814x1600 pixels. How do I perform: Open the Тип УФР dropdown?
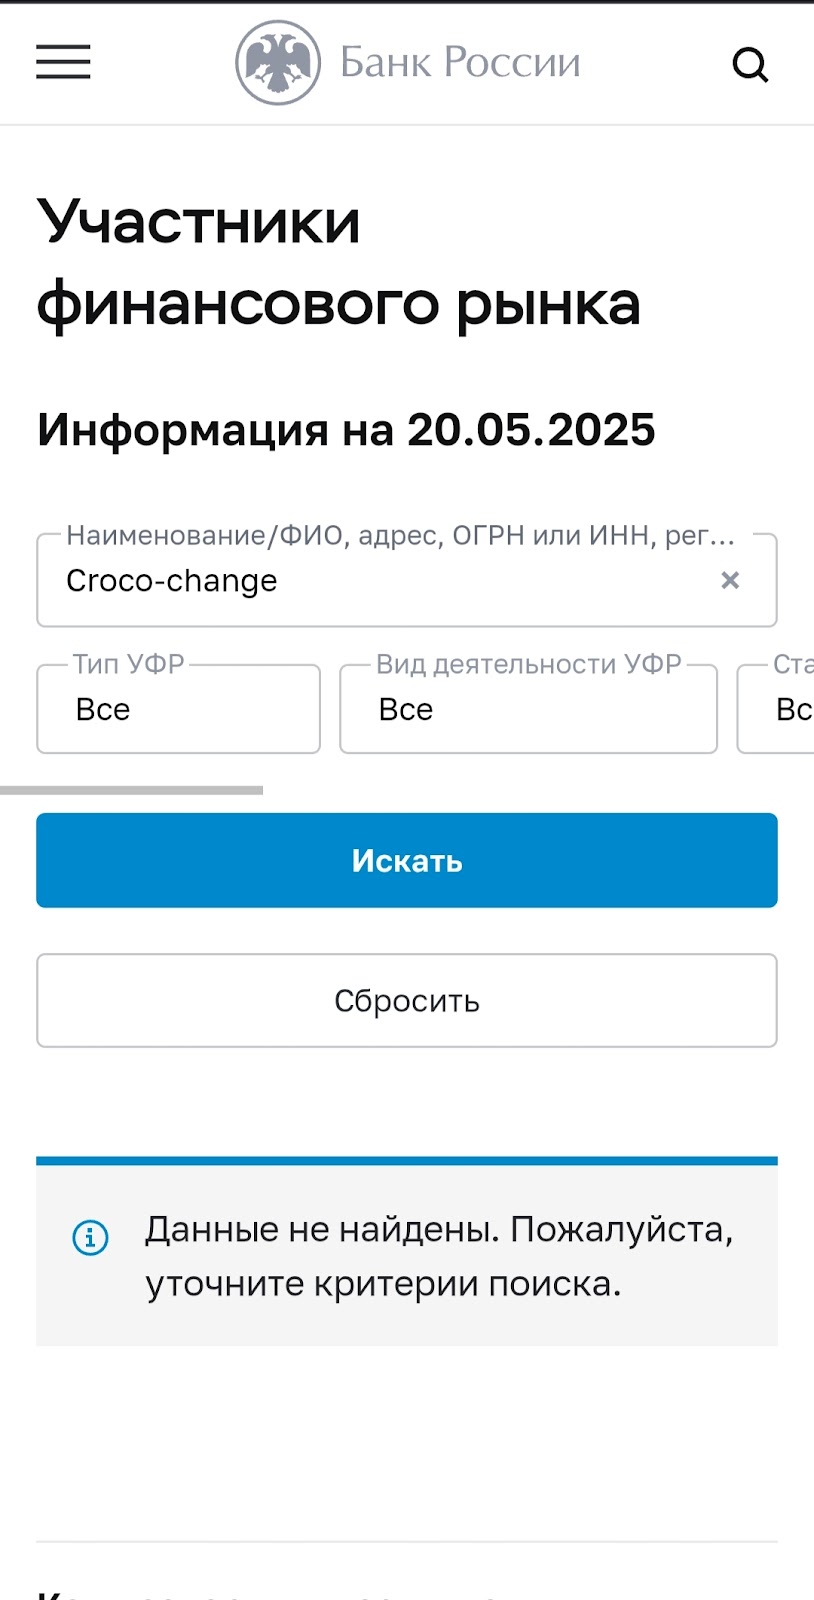point(178,710)
